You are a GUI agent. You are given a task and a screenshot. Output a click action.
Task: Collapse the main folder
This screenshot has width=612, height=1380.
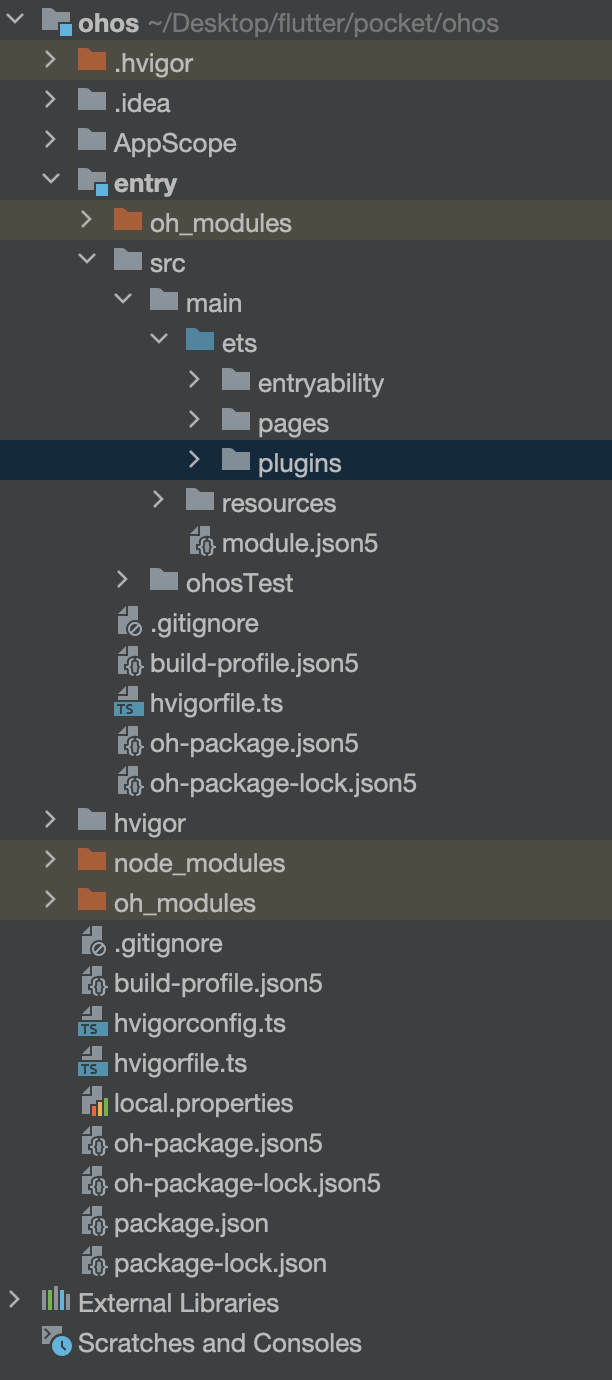pyautogui.click(x=123, y=302)
